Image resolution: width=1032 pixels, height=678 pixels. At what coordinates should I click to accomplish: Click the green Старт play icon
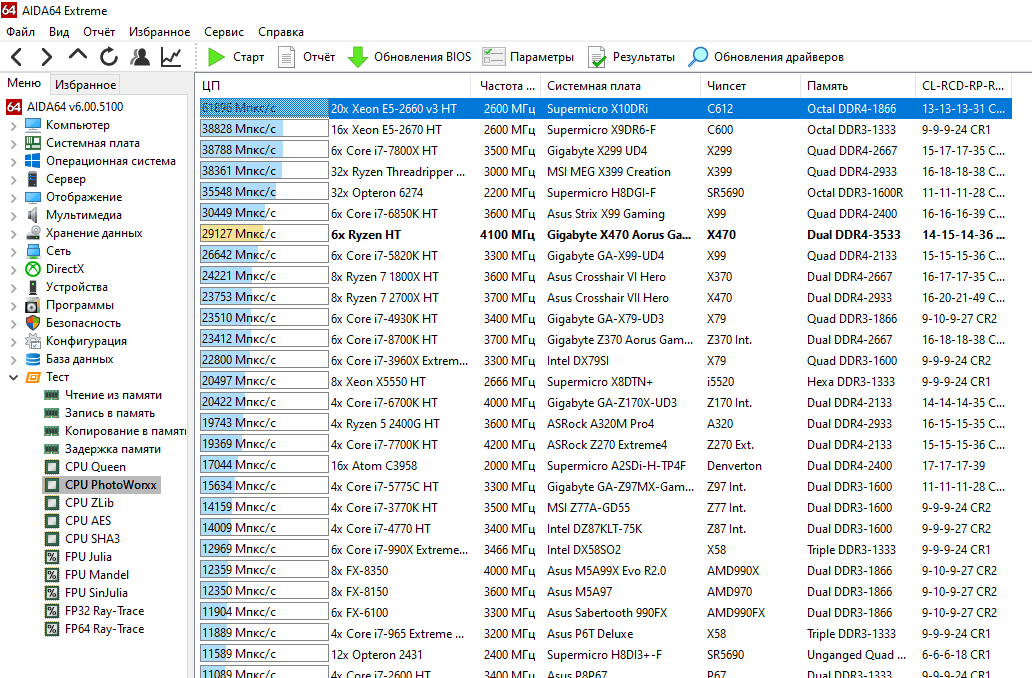(x=216, y=57)
